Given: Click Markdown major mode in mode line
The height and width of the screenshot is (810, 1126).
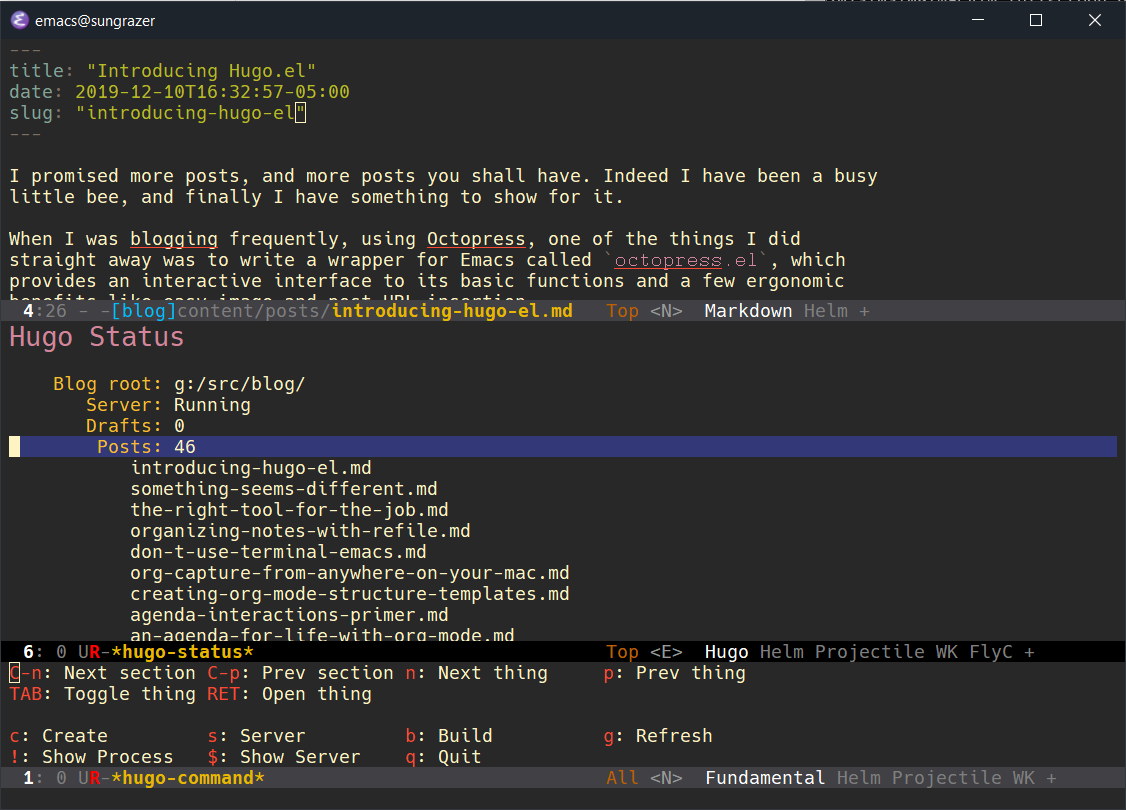Looking at the screenshot, I should tap(748, 311).
